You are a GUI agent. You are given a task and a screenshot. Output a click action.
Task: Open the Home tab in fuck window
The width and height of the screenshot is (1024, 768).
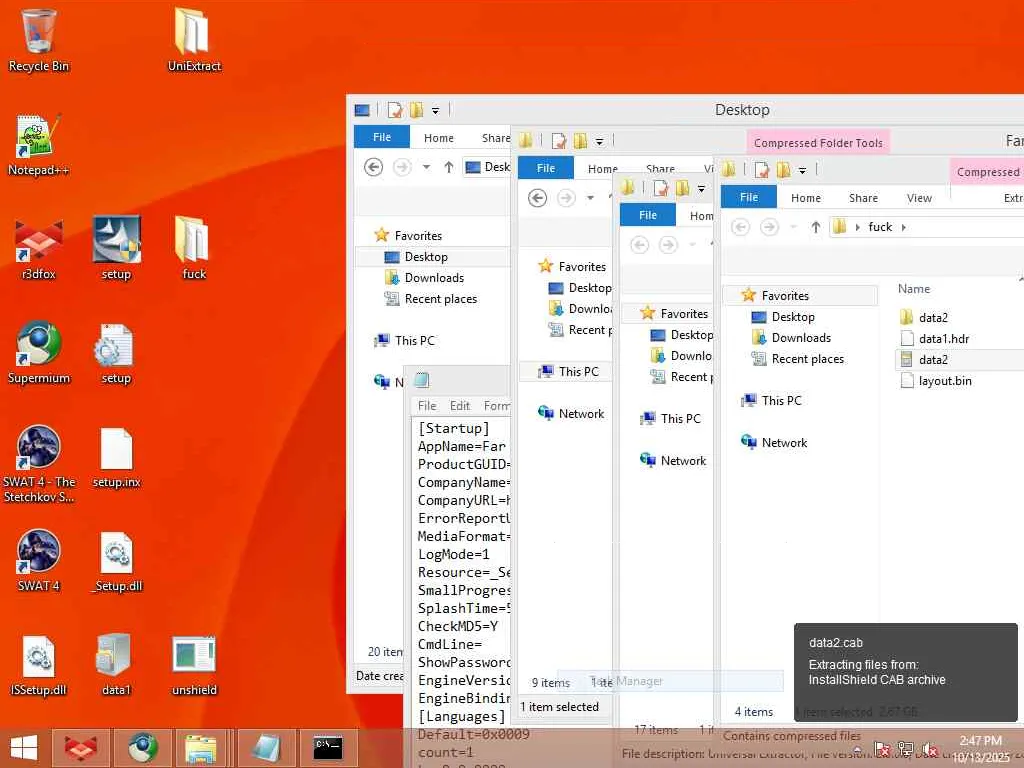(x=806, y=198)
